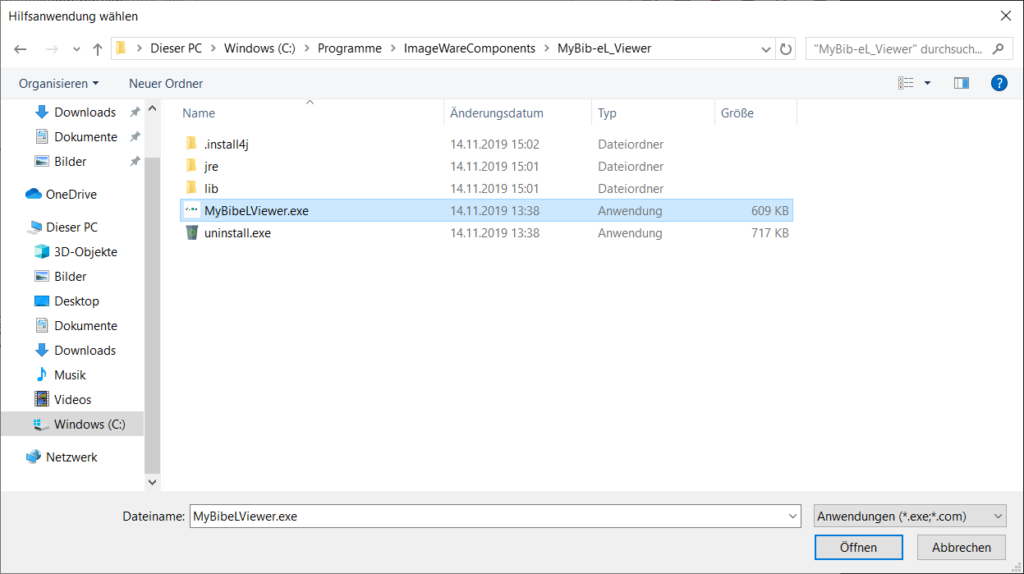The width and height of the screenshot is (1024, 574).
Task: Go back with the left arrow
Action: click(20, 49)
